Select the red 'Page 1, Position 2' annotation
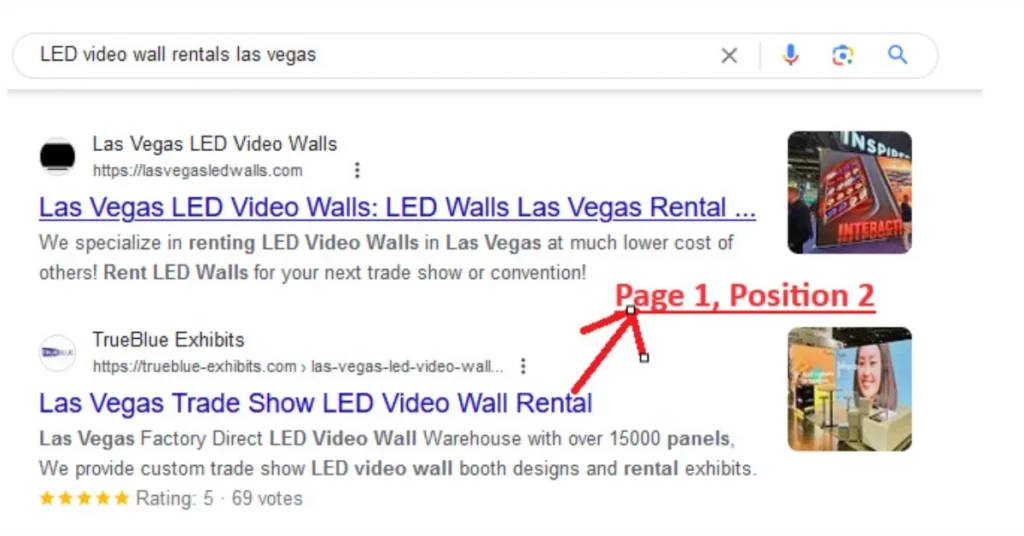Screen dimensions: 1024x536 click(x=744, y=296)
